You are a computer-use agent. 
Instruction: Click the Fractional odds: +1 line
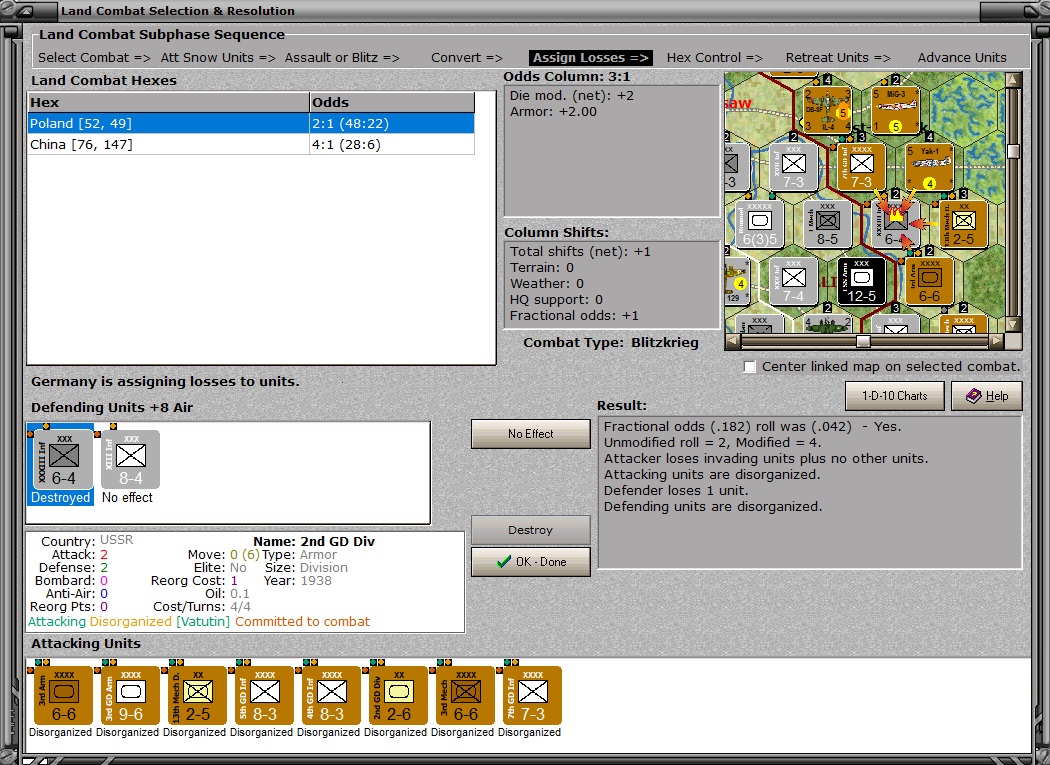(574, 316)
